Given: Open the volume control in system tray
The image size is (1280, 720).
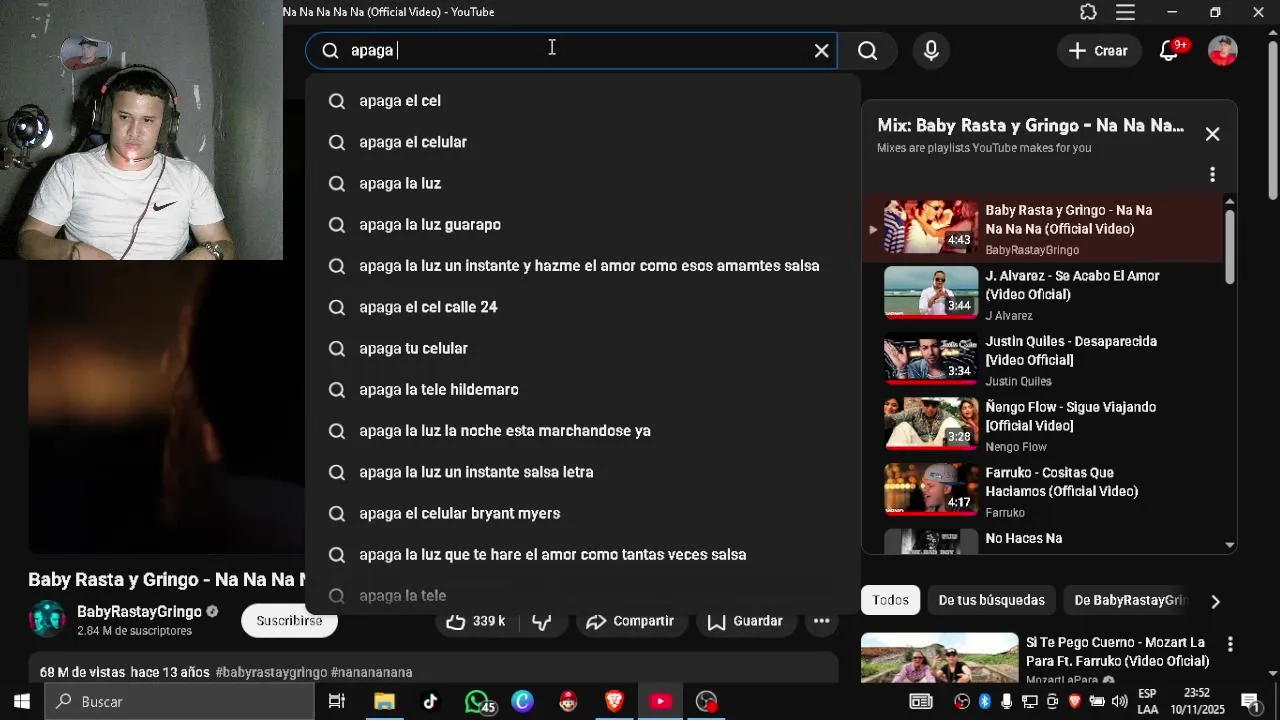Looking at the screenshot, I should (x=1119, y=701).
